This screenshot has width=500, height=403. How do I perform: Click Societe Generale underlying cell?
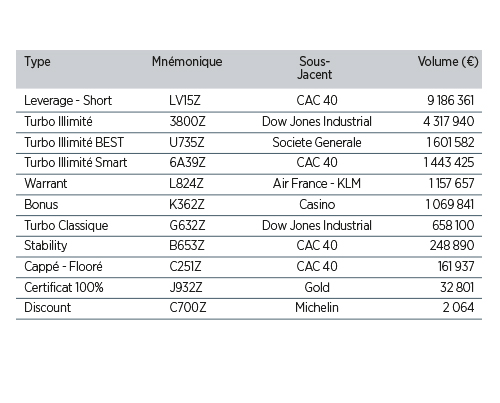(x=317, y=142)
